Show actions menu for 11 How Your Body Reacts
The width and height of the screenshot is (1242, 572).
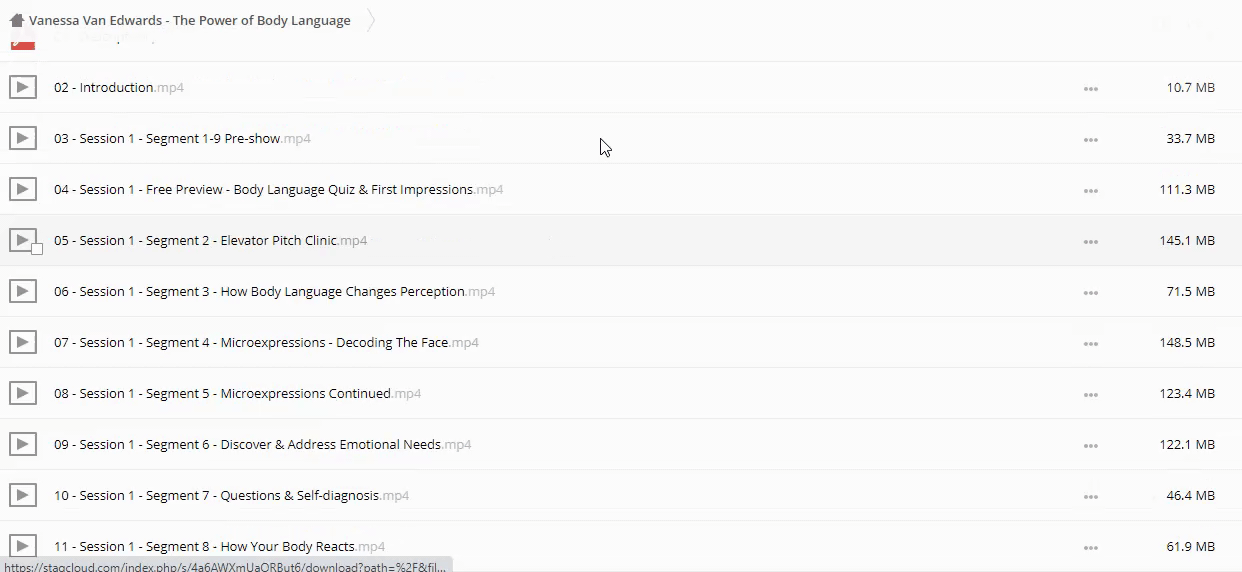(1090, 547)
